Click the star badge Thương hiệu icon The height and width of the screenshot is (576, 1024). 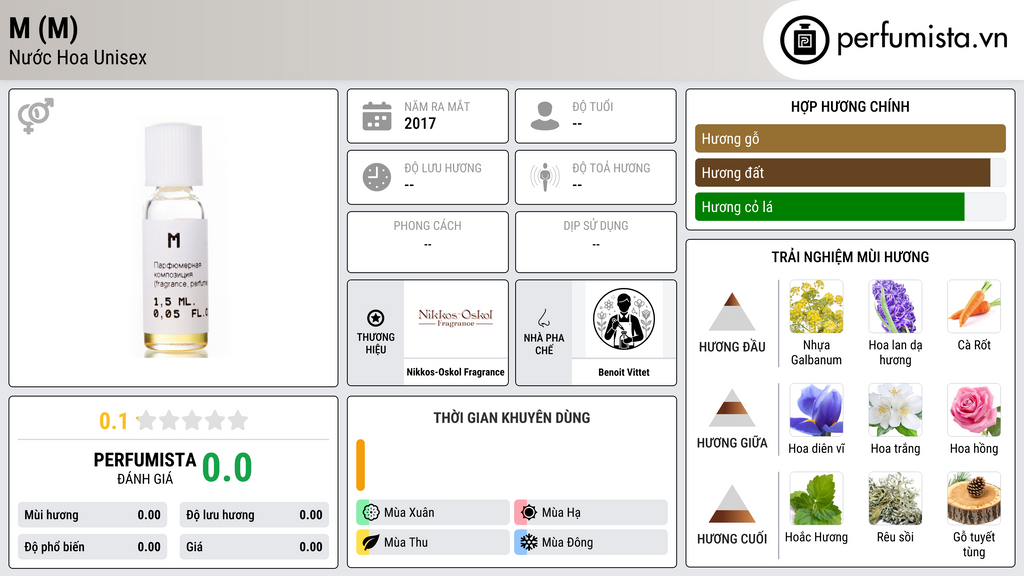pos(376,318)
